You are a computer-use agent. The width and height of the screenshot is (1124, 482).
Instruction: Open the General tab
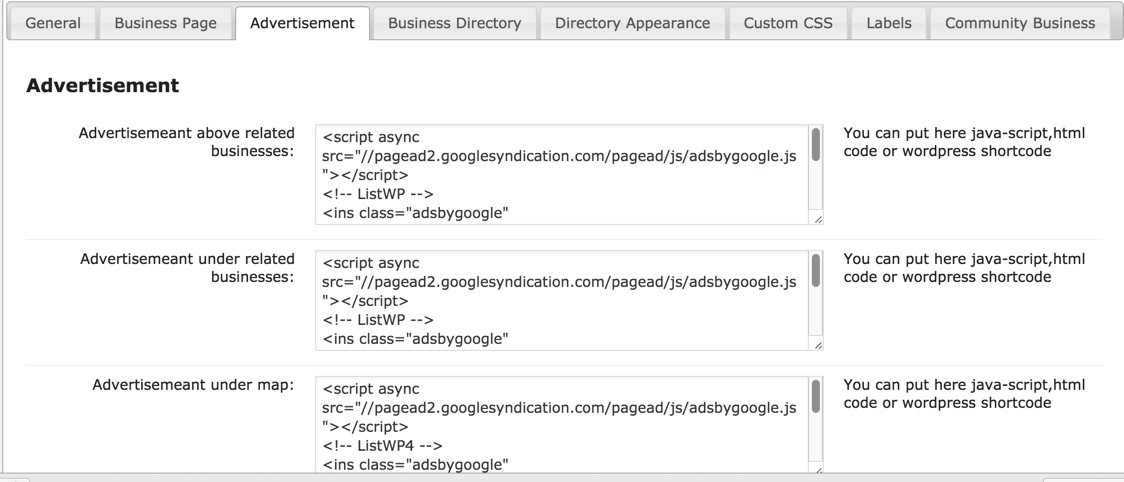coord(53,23)
